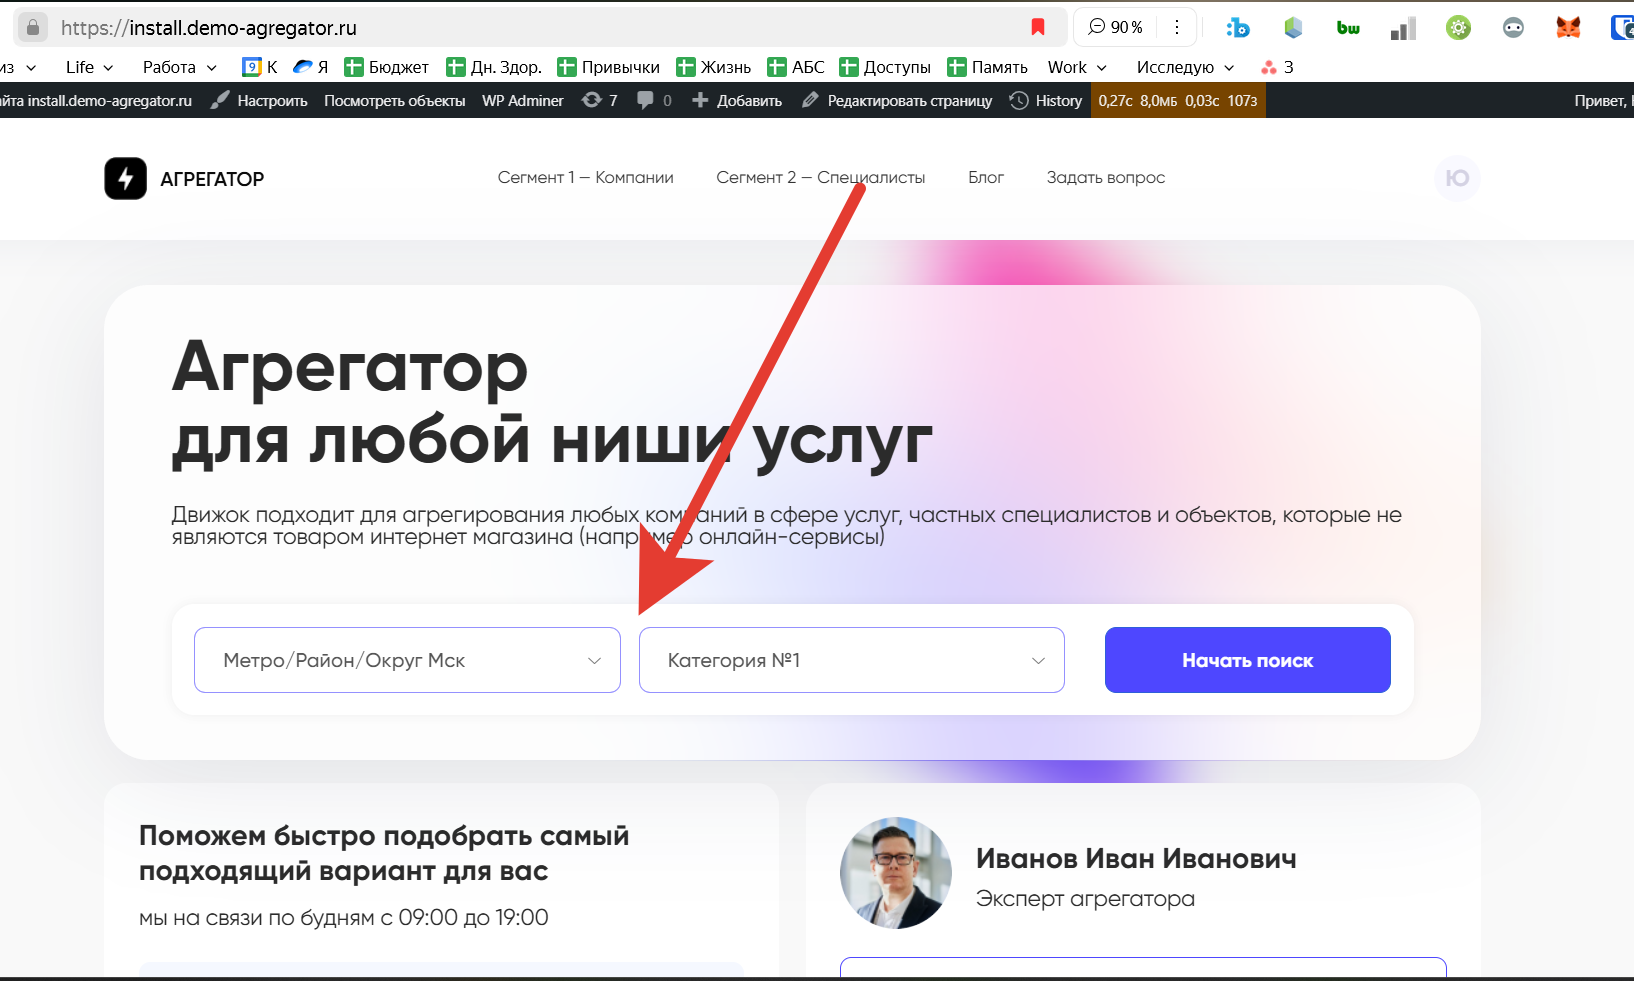1634x981 pixels.
Task: Click the bw extension icon
Action: (1348, 27)
